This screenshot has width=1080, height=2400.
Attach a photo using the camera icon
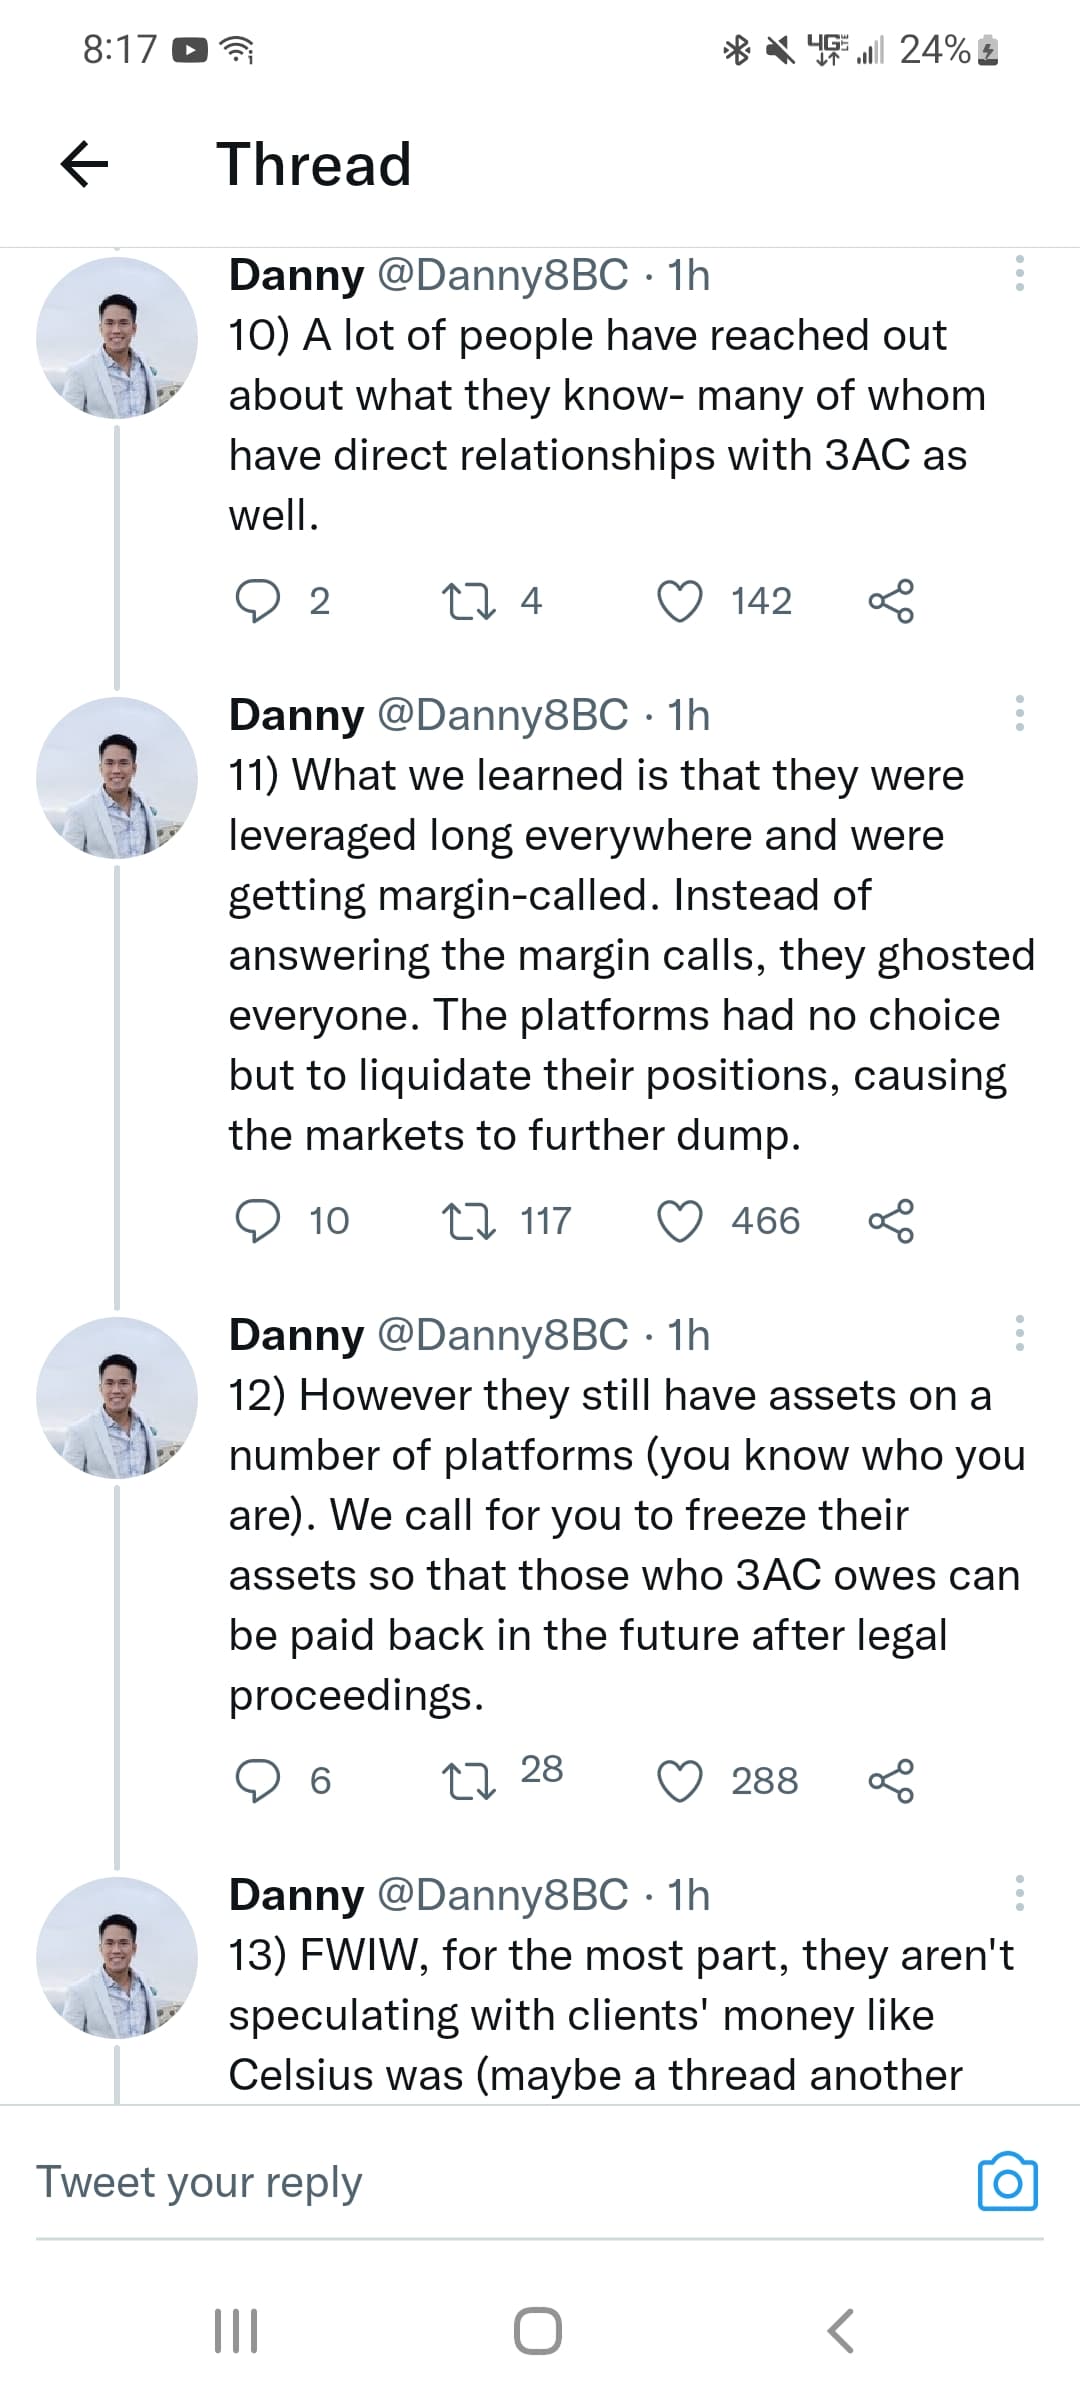1007,2181
